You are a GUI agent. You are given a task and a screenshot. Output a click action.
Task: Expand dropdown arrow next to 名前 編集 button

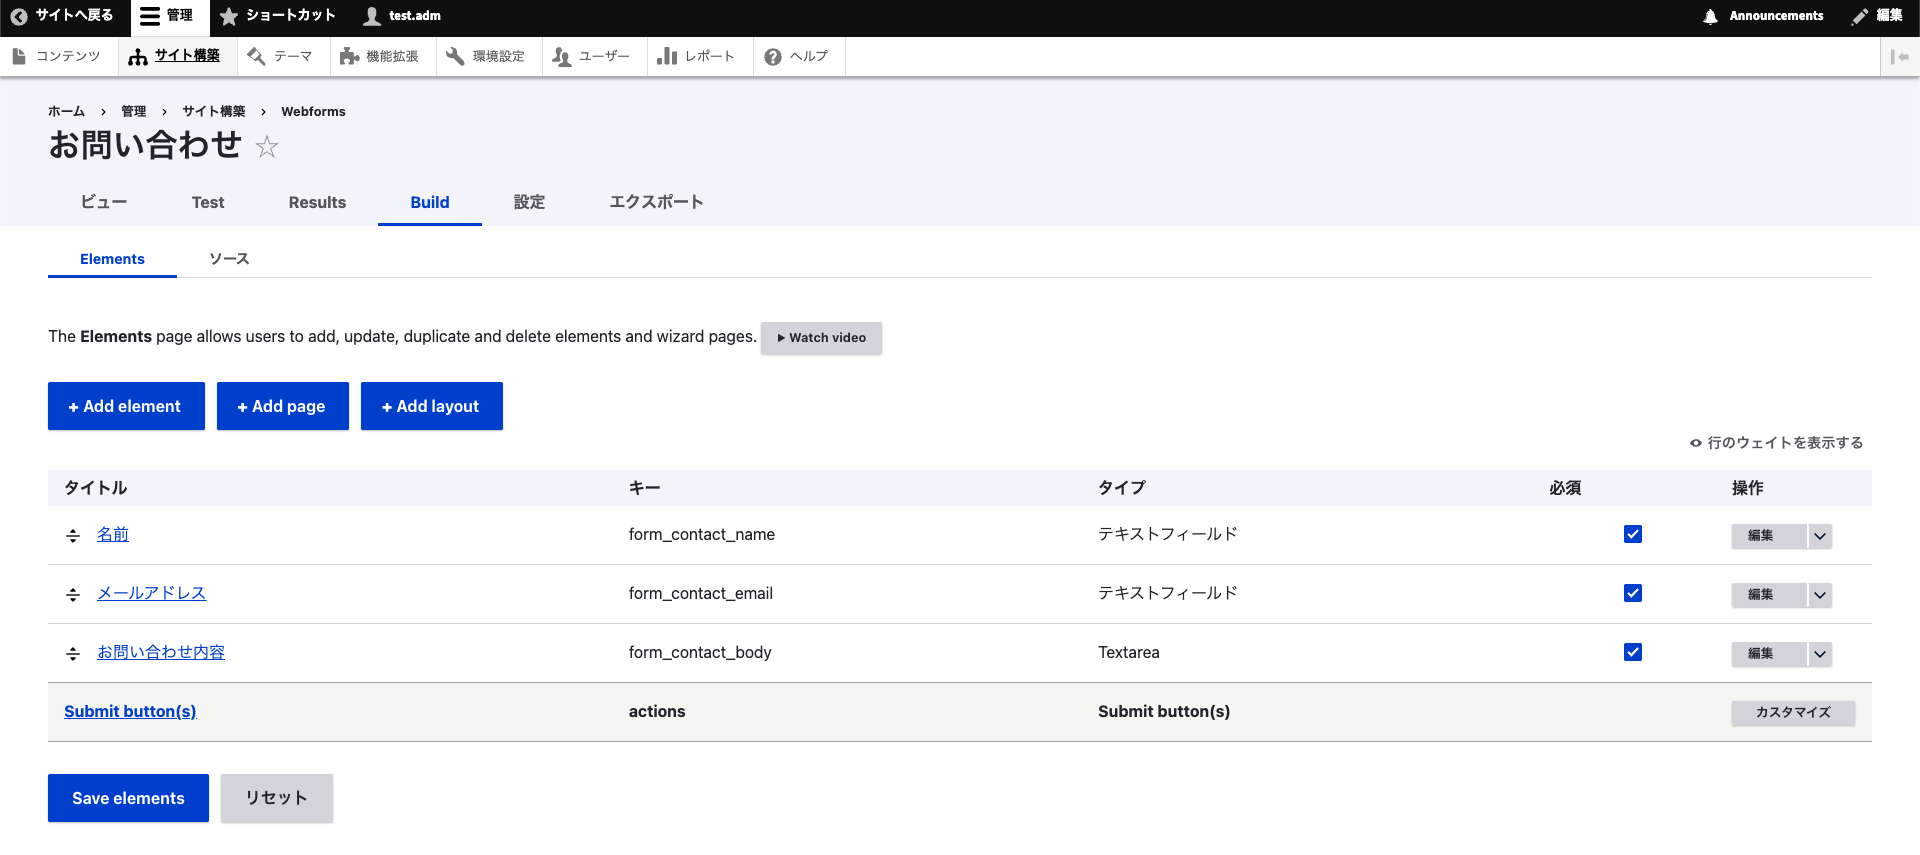(1820, 536)
